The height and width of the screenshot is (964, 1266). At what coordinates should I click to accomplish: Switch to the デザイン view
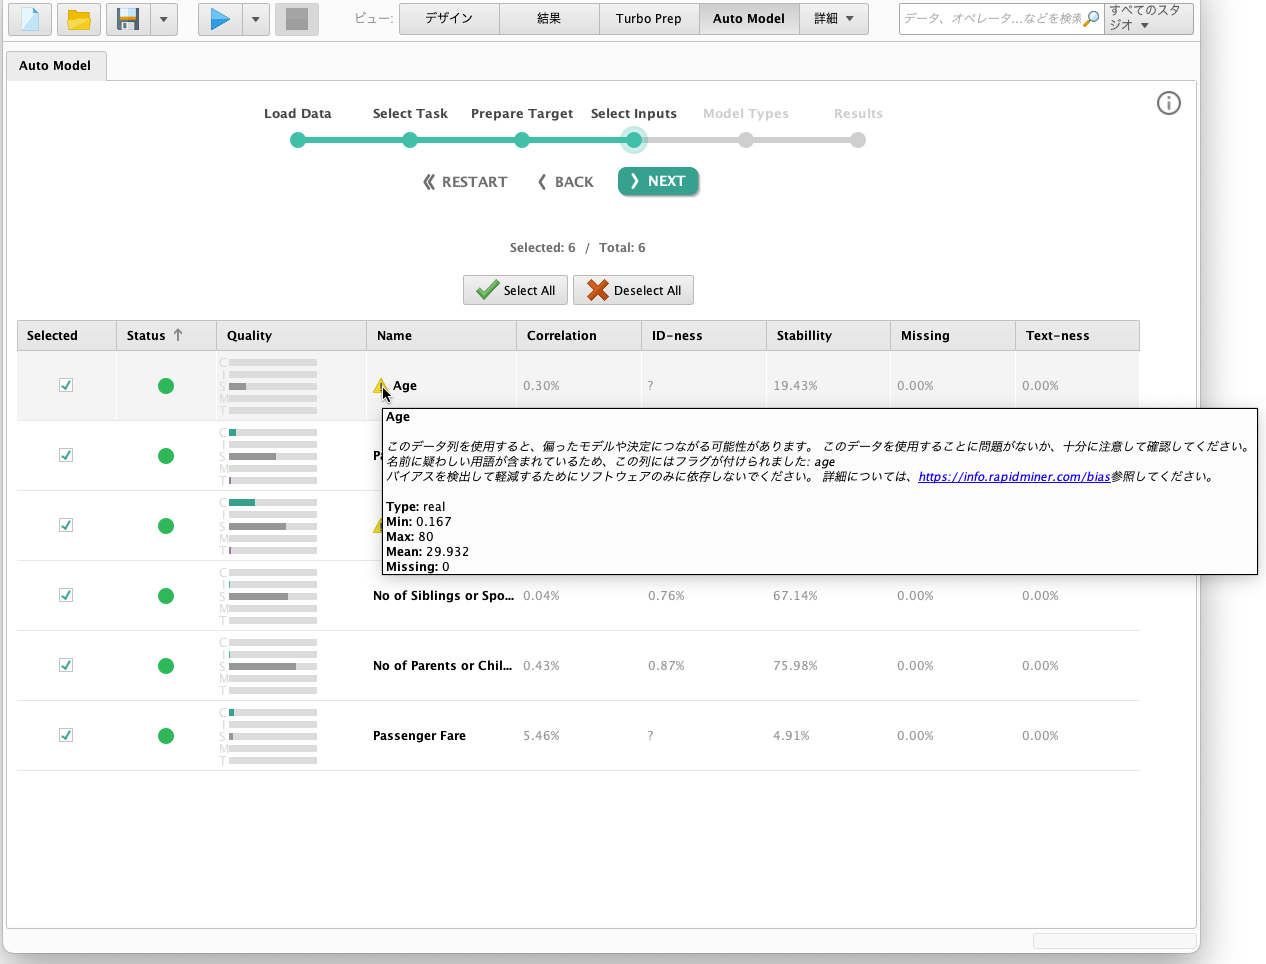[x=449, y=19]
